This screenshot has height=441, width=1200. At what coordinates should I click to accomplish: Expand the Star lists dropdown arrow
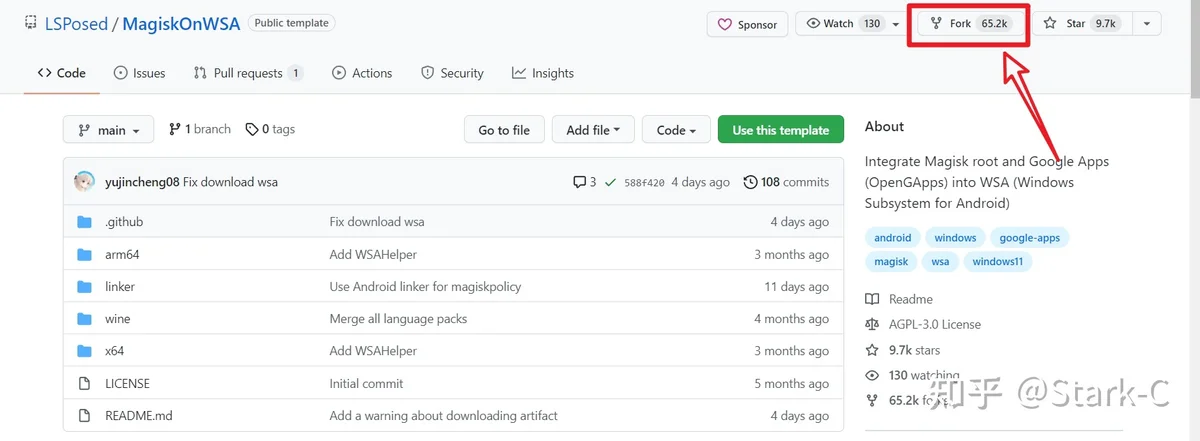click(1147, 23)
